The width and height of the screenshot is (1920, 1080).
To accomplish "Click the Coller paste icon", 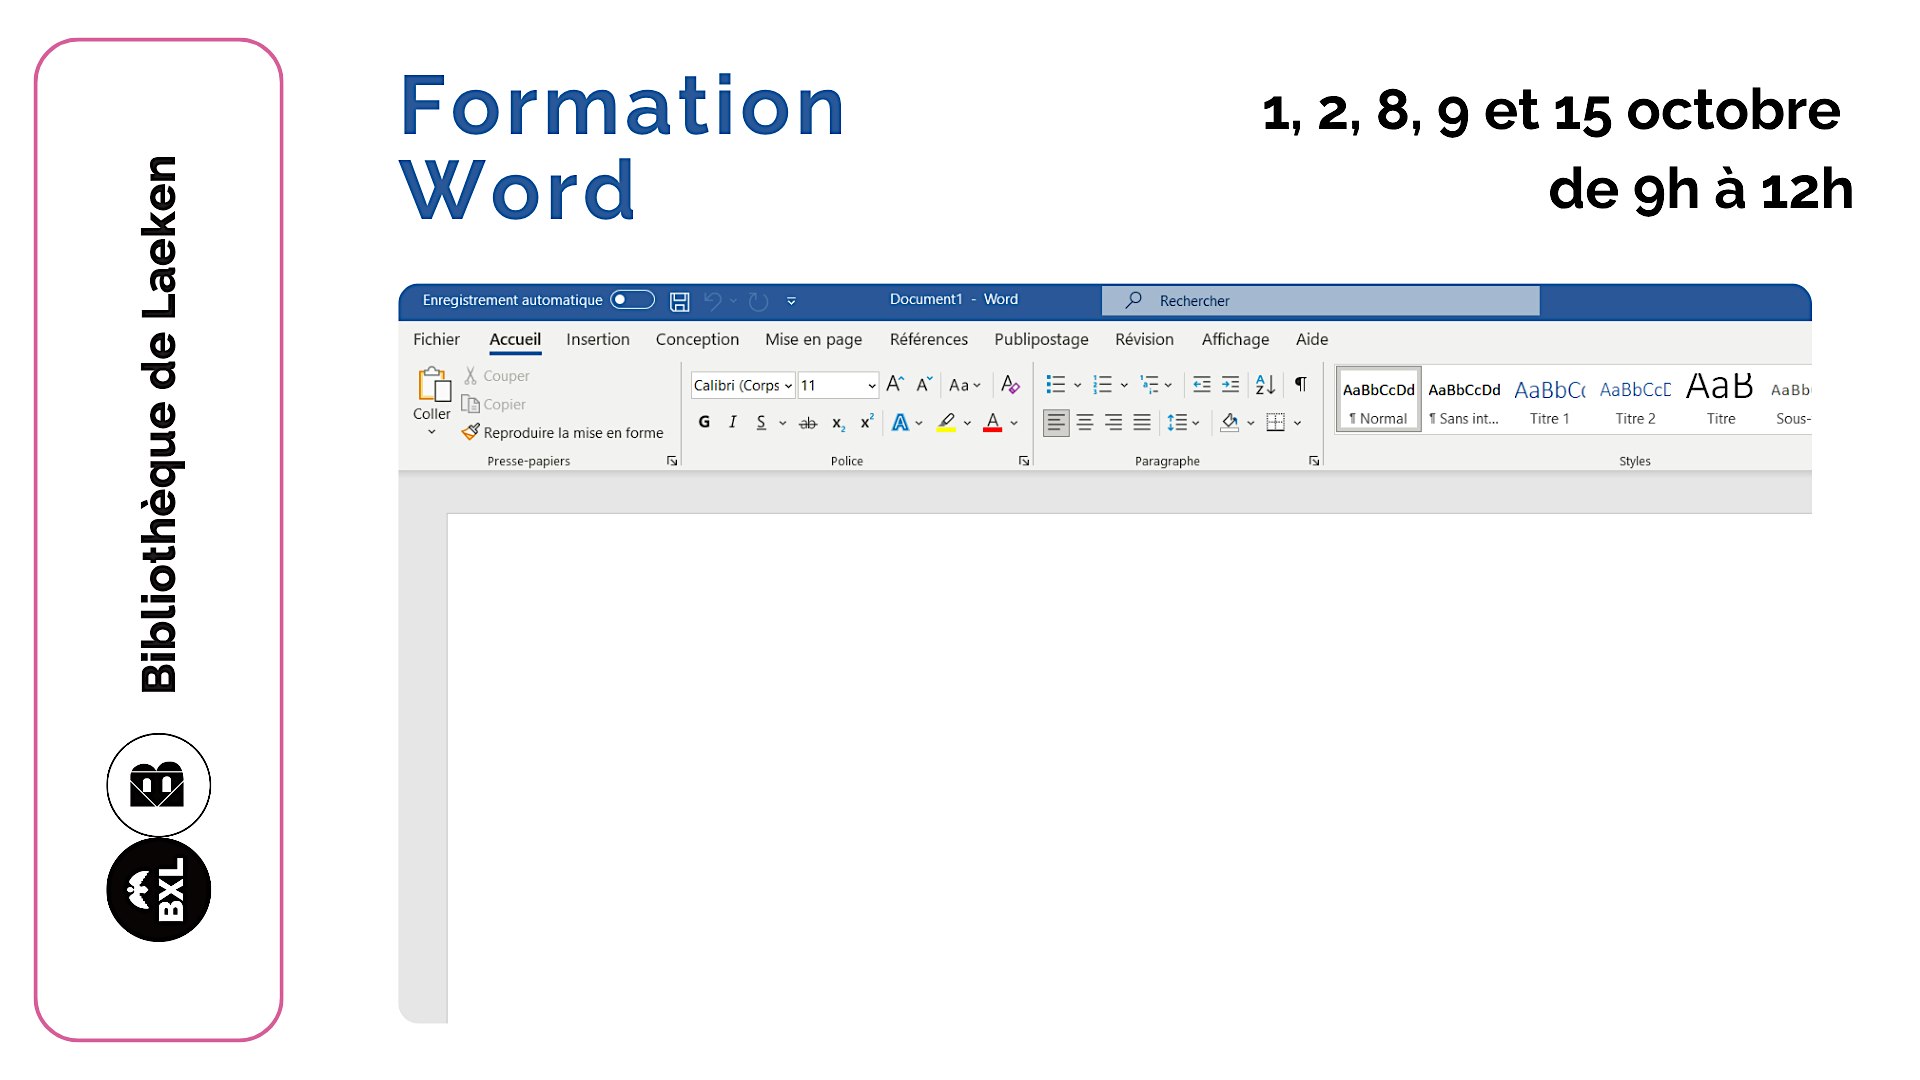I will tap(433, 385).
